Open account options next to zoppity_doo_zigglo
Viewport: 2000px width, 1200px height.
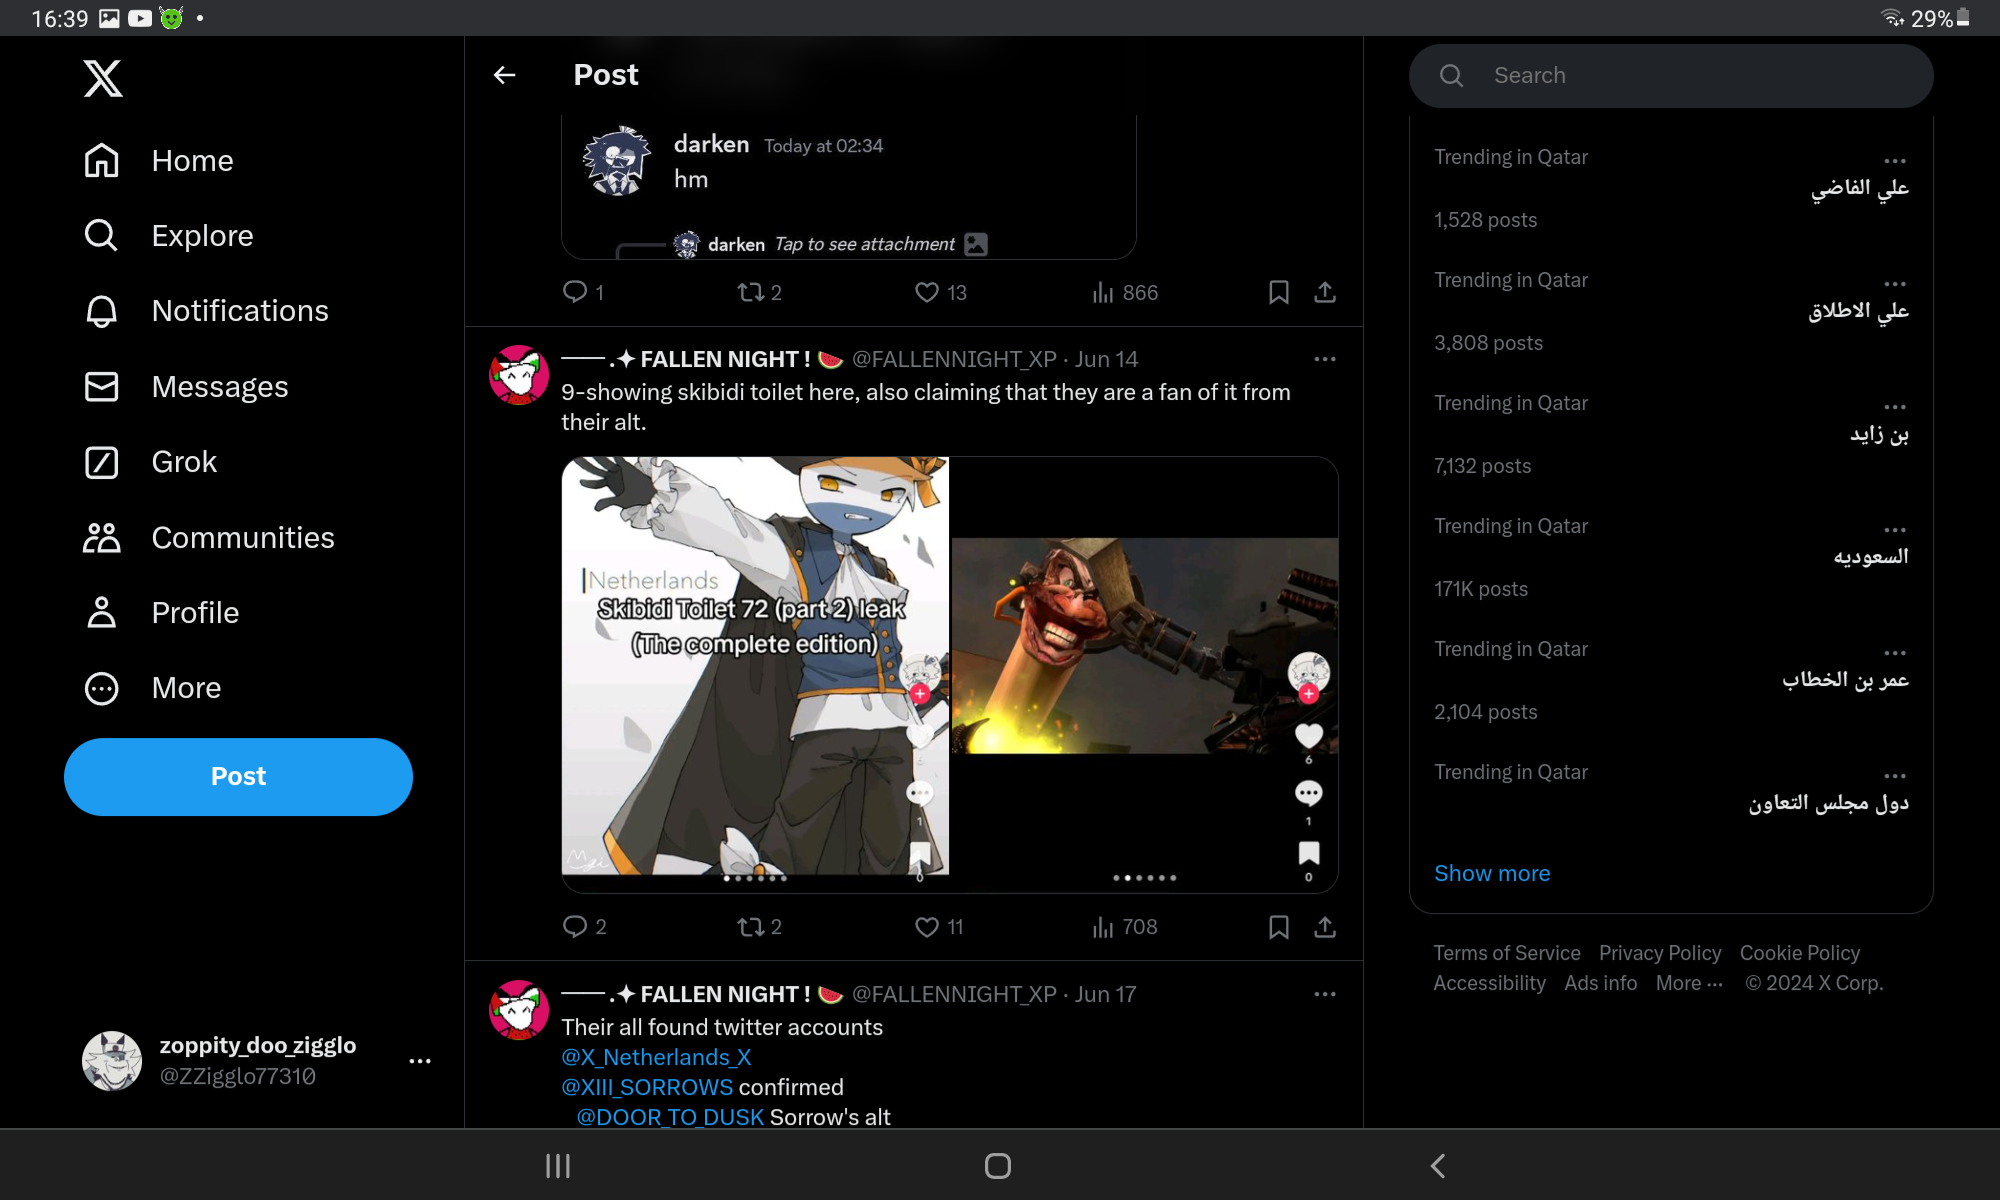click(420, 1061)
